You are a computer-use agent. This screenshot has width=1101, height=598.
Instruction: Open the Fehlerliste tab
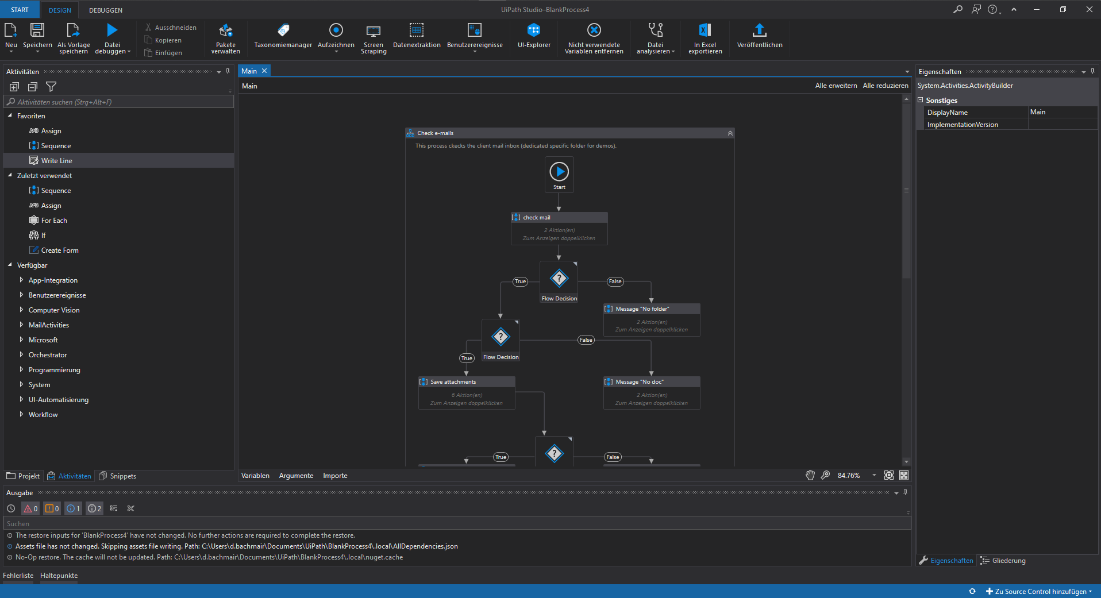(18, 576)
